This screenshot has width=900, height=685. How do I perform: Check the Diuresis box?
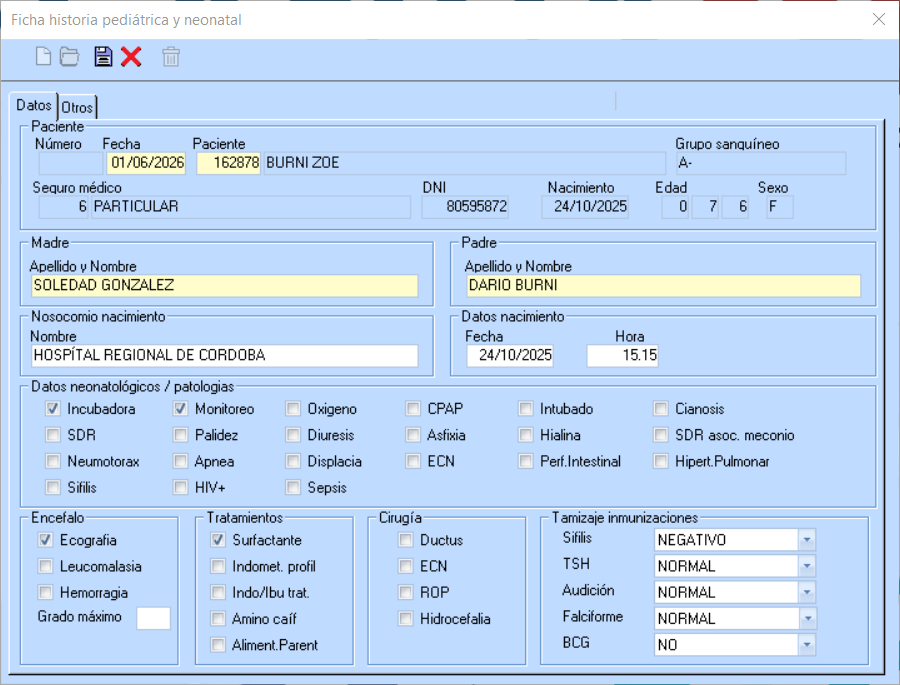(293, 435)
